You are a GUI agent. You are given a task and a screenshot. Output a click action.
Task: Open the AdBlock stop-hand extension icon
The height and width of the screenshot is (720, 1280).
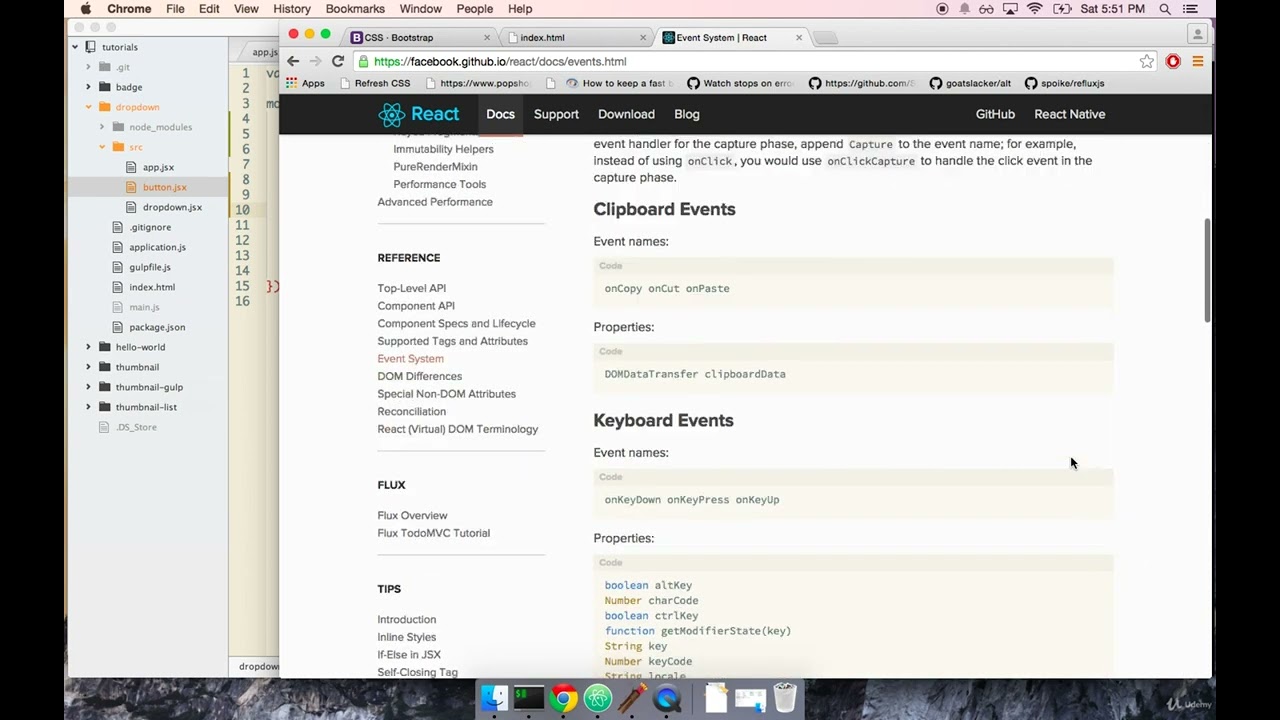[1173, 61]
